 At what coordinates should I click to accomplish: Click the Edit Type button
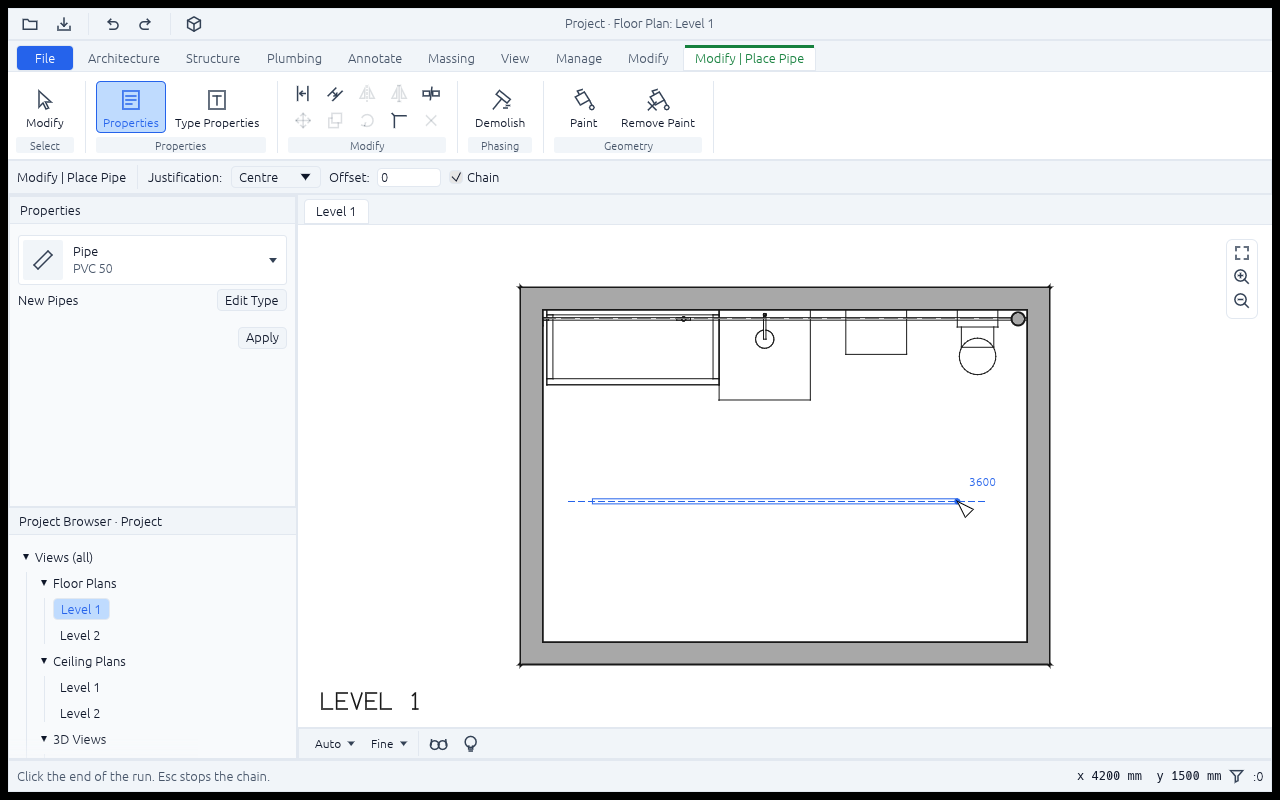pyautogui.click(x=252, y=300)
